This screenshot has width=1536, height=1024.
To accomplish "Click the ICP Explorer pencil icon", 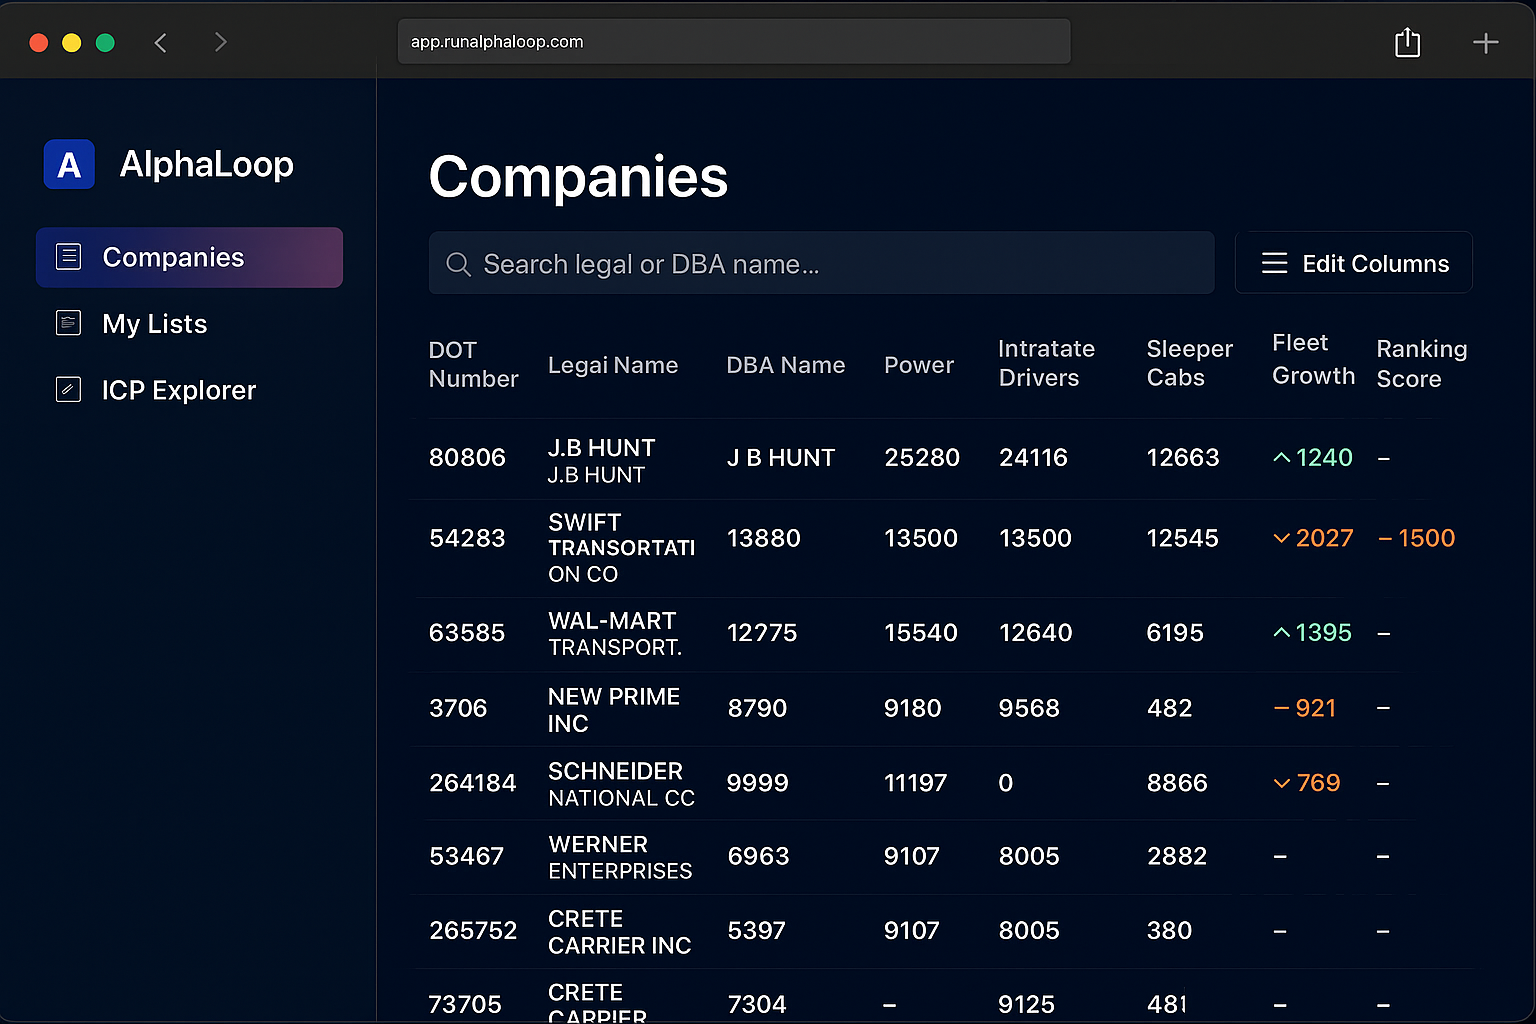I will [x=67, y=389].
